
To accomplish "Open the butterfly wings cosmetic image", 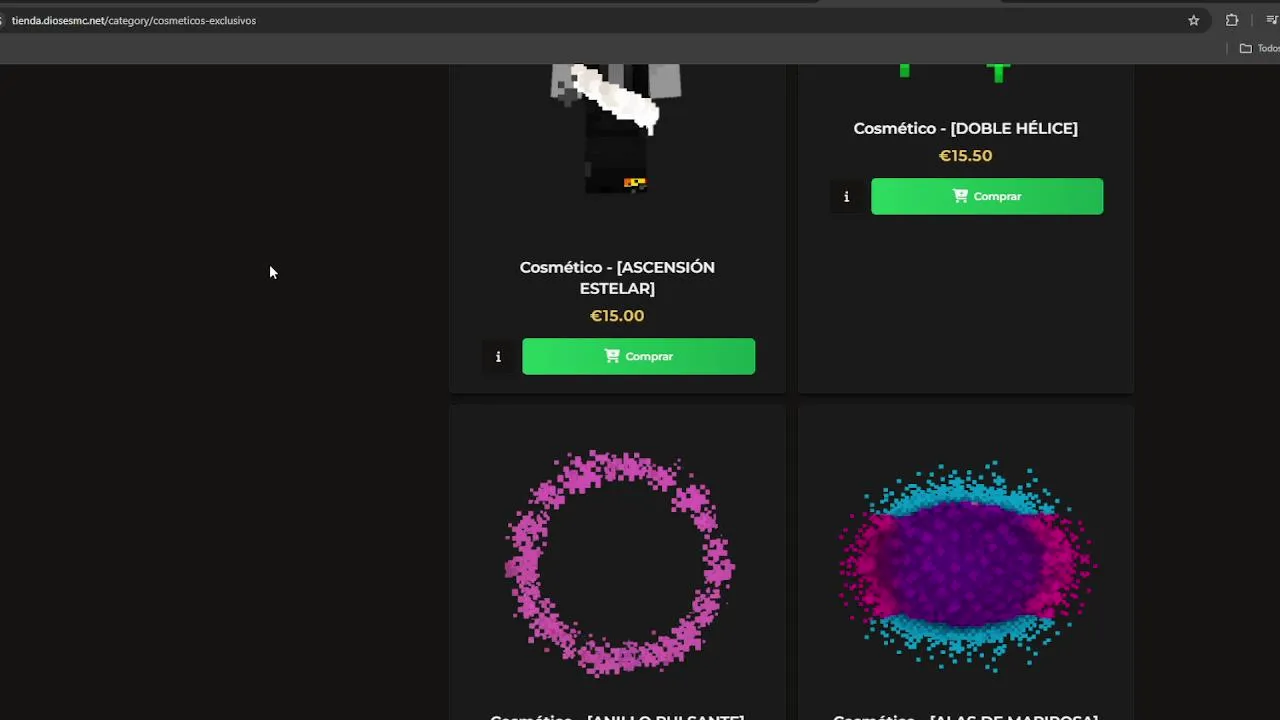I will 966,566.
